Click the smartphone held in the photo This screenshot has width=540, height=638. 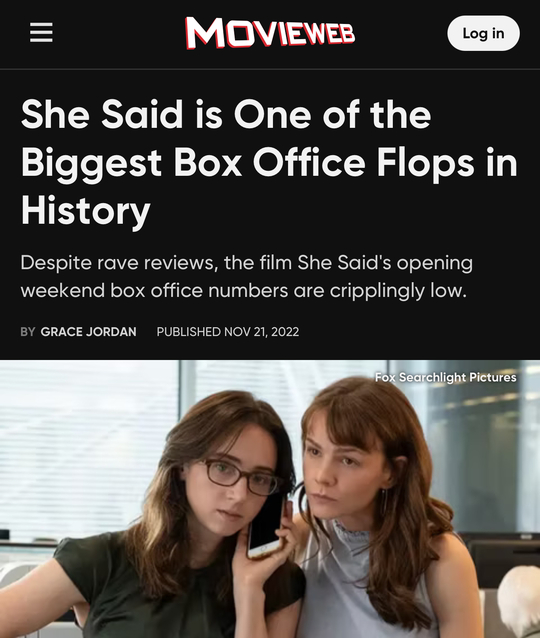[x=267, y=525]
